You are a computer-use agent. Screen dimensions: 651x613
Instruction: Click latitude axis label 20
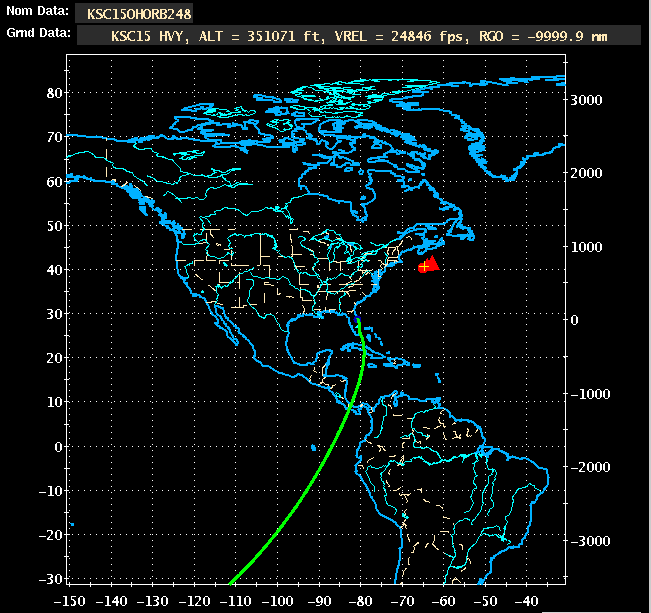(54, 358)
